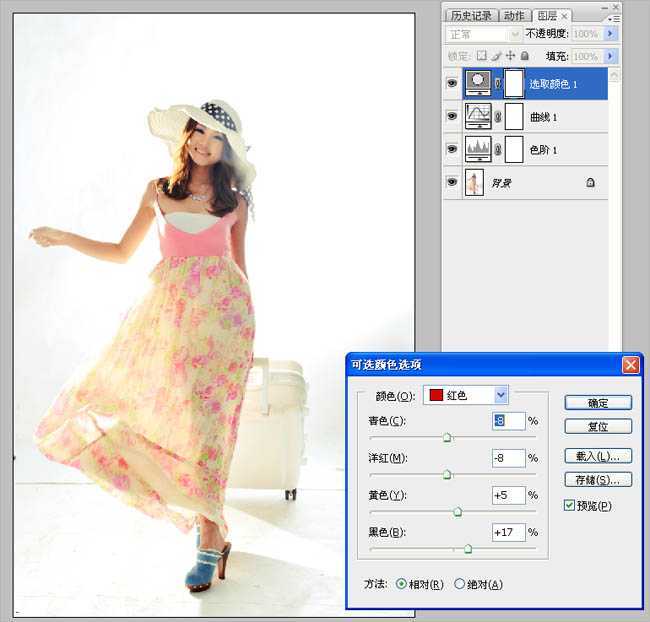Click the lock all padlock icon
Screen dimensions: 650x622
(524, 56)
